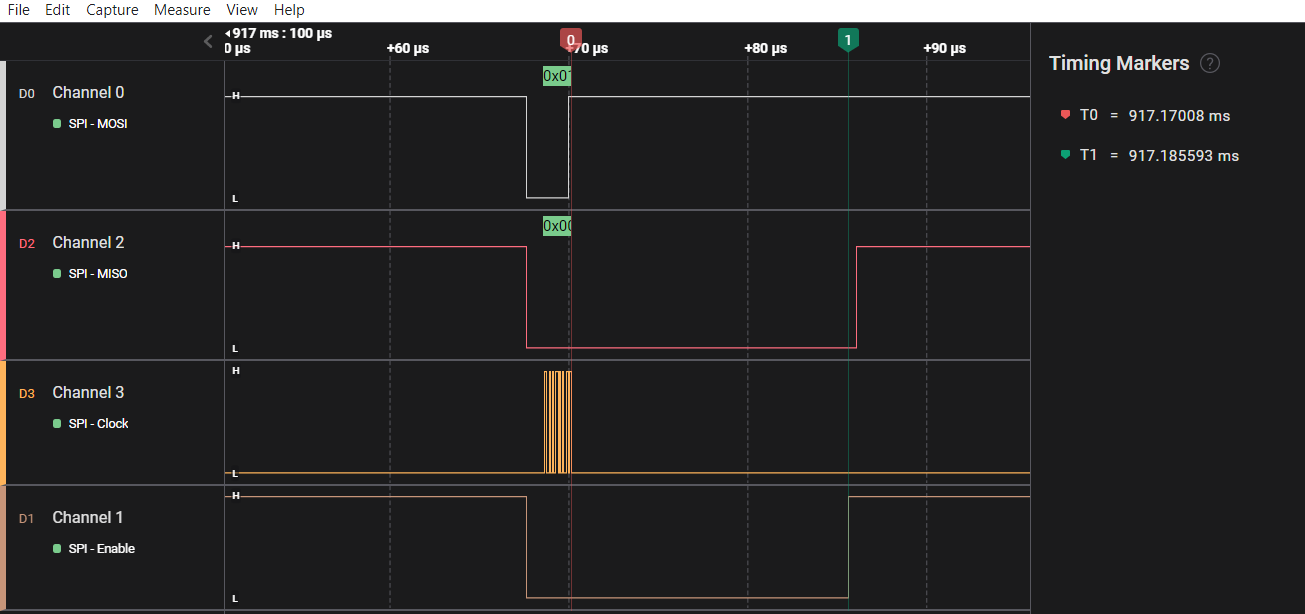
Task: Click the SPI - MOSI analyzer tag
Action: [91, 124]
